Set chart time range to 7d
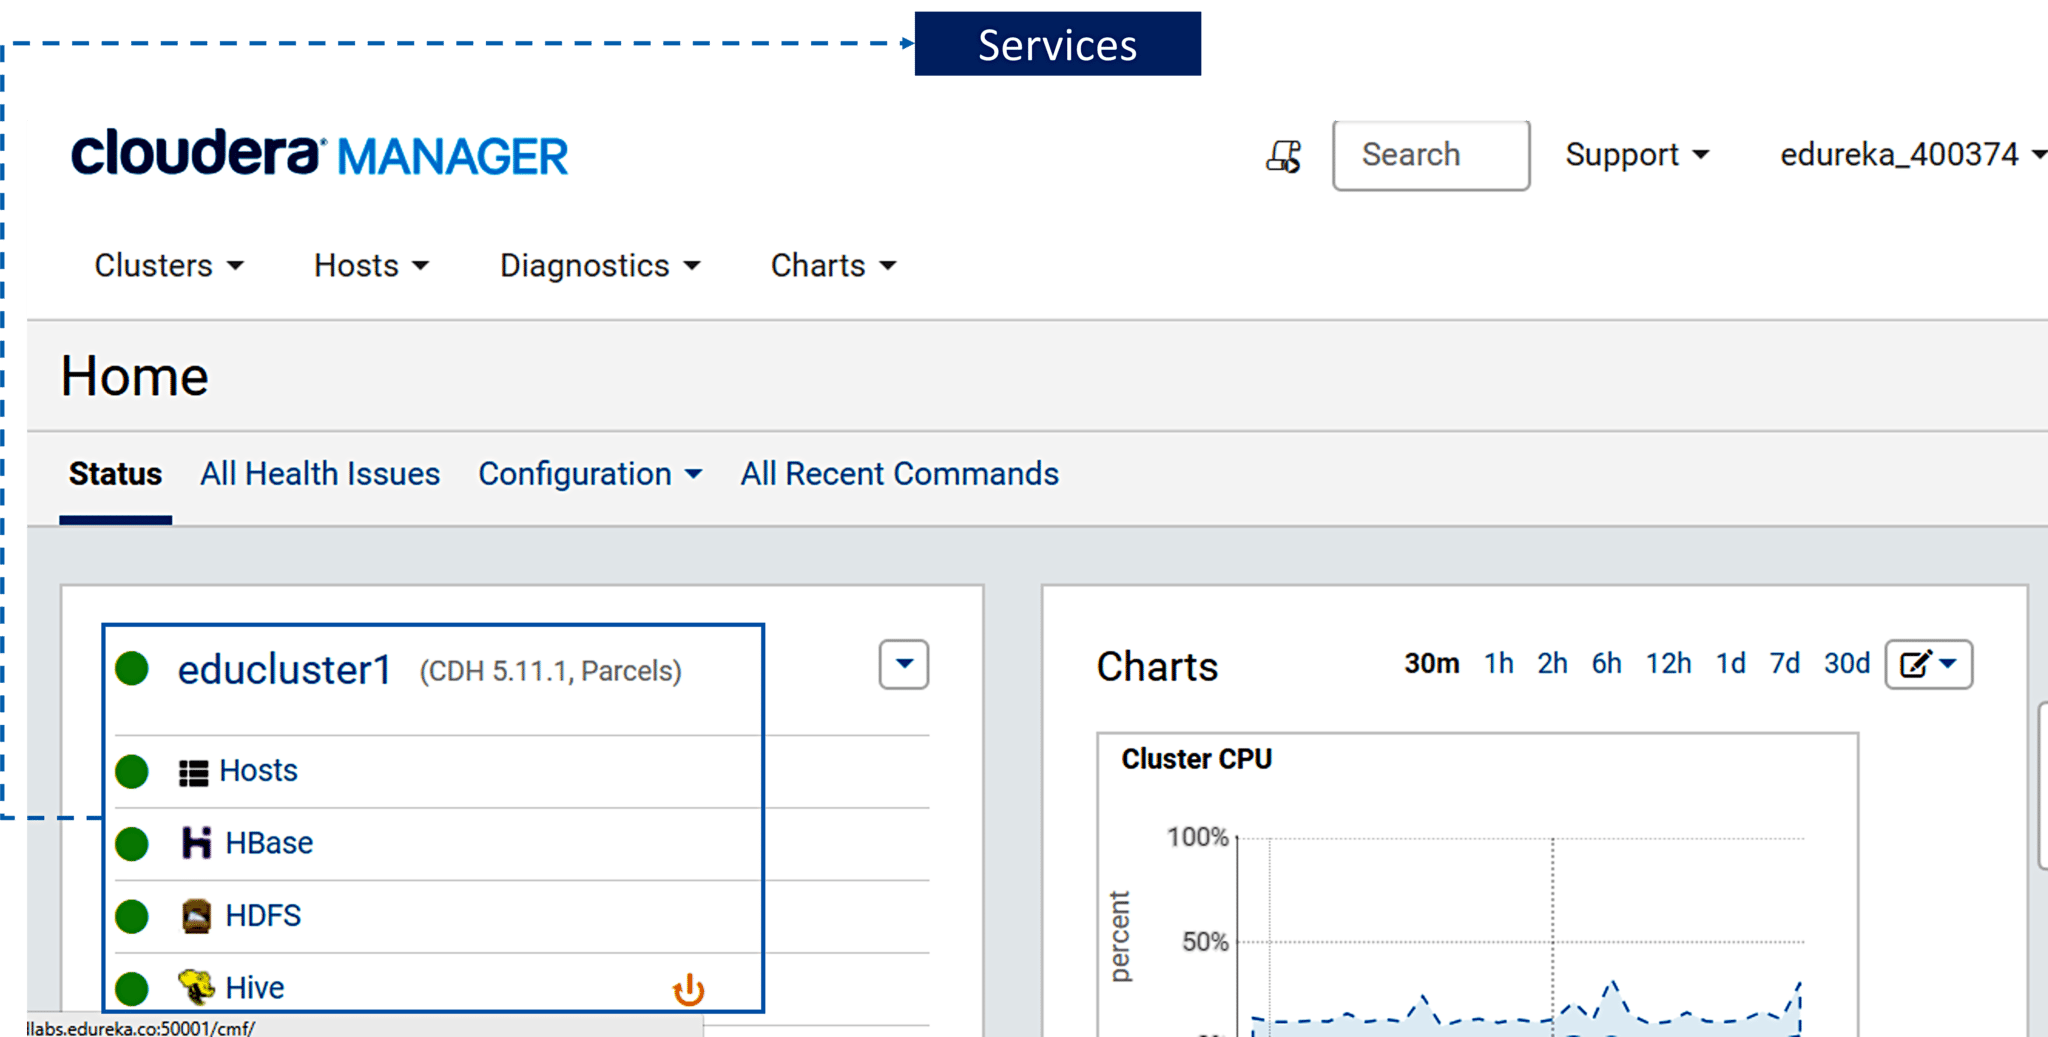 pos(1784,664)
